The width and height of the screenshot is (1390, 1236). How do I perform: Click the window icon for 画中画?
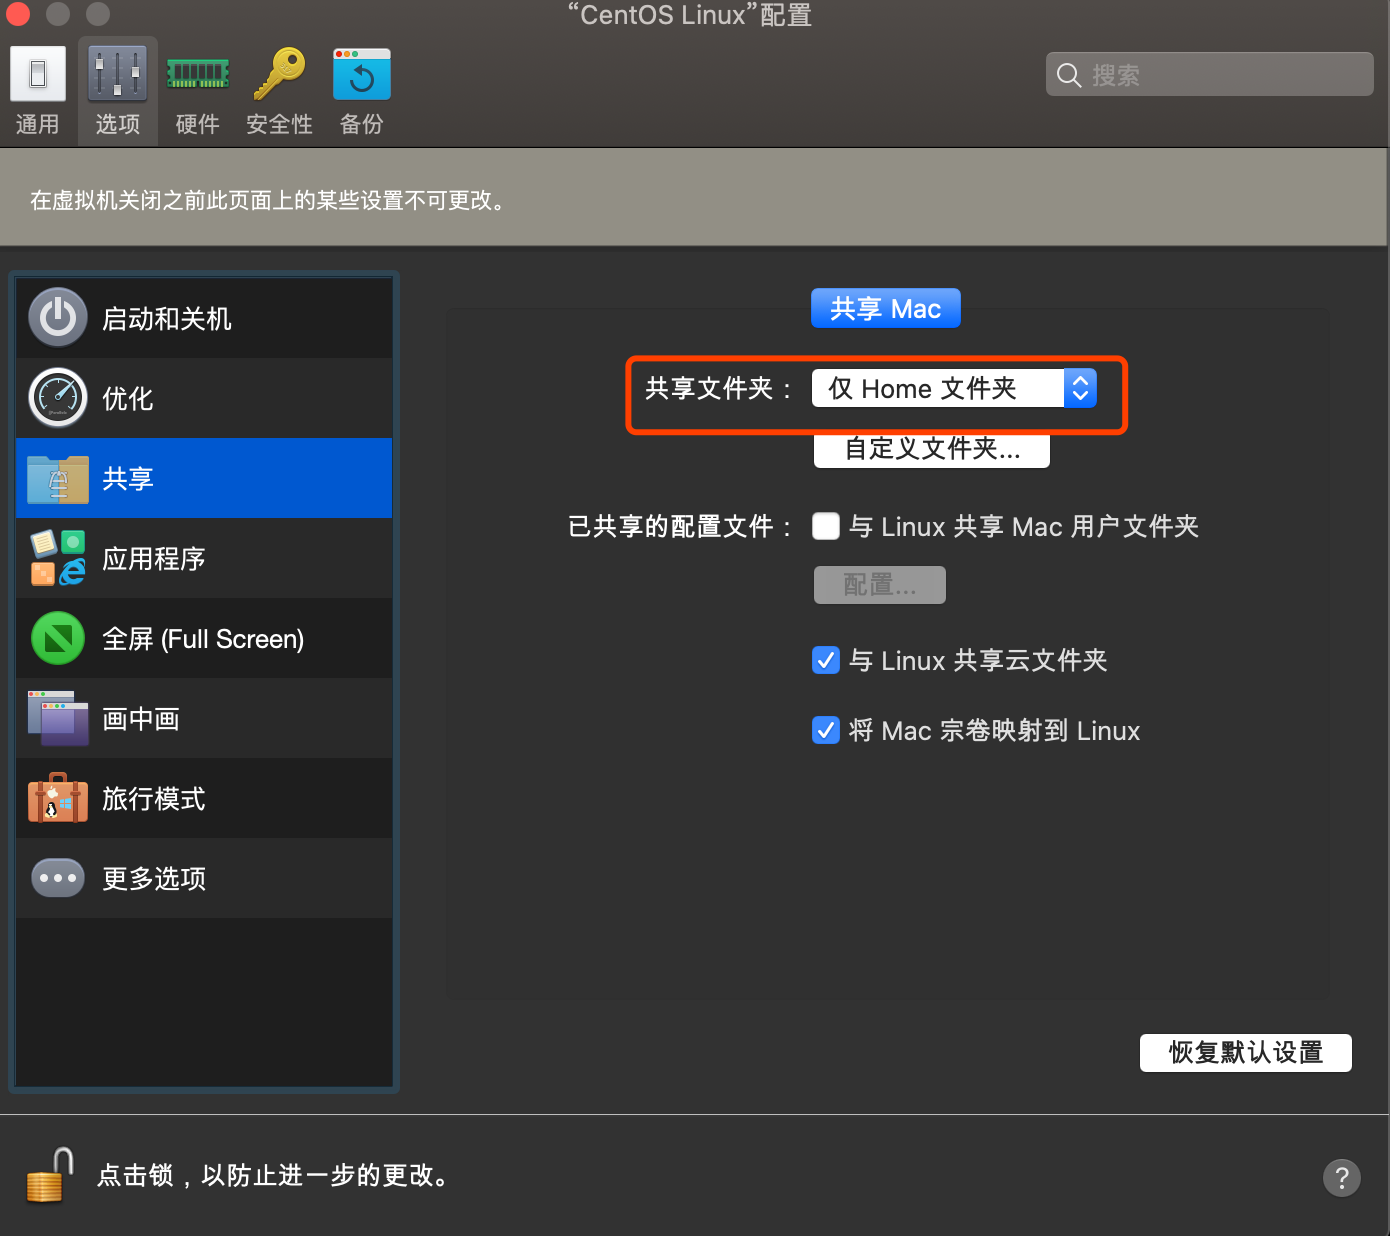click(x=58, y=718)
